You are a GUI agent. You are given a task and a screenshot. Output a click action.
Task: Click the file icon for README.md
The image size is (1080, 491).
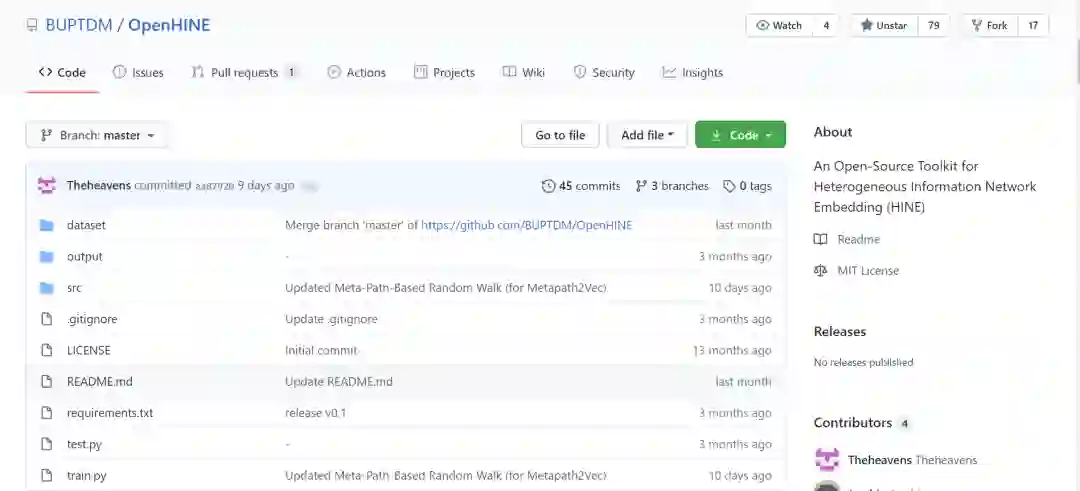coord(46,382)
